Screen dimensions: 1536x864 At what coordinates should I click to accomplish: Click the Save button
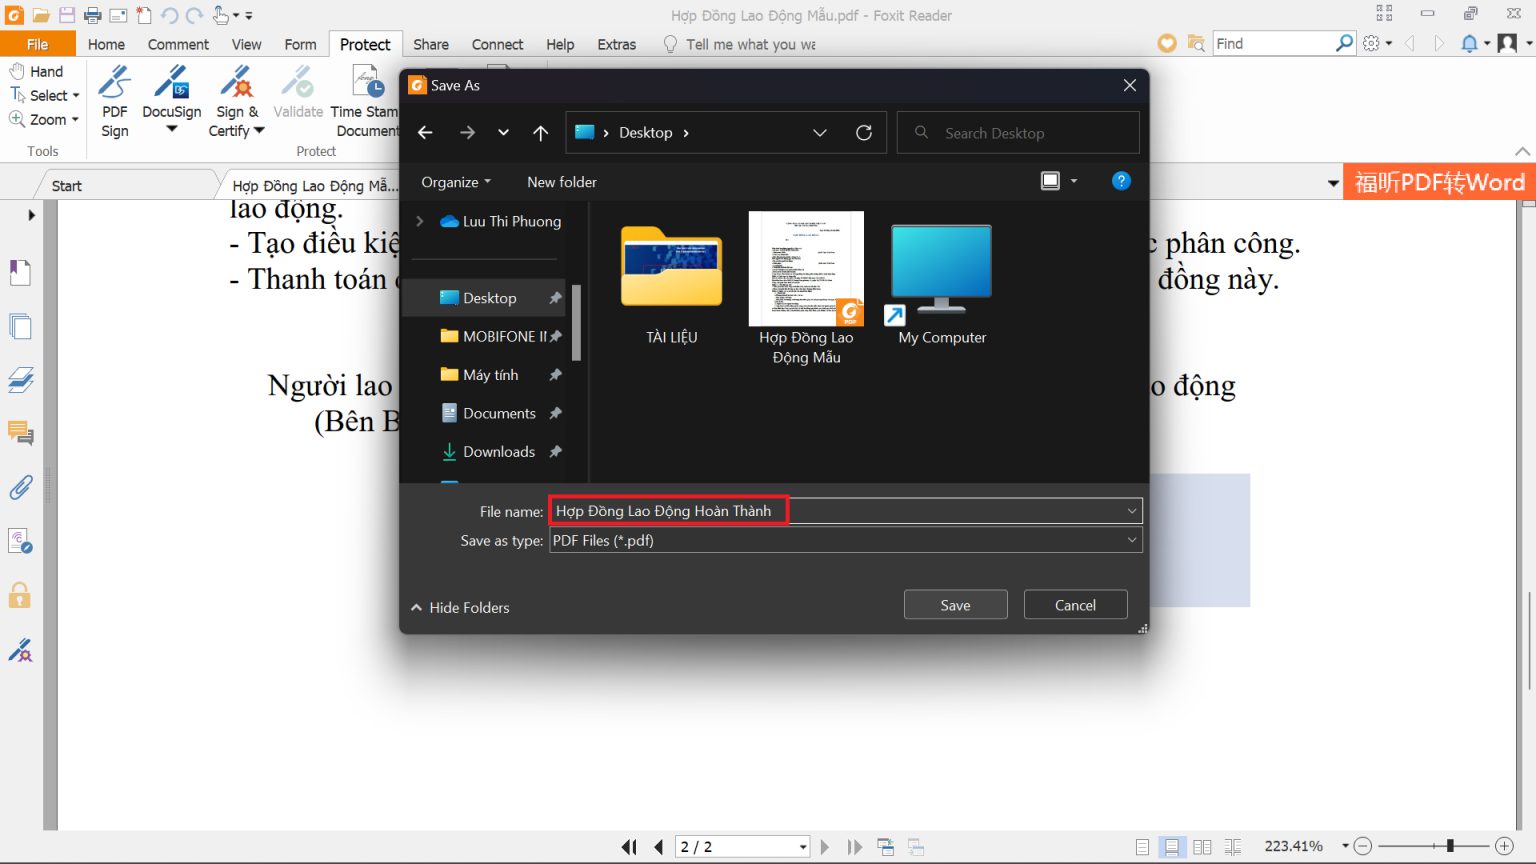954,604
